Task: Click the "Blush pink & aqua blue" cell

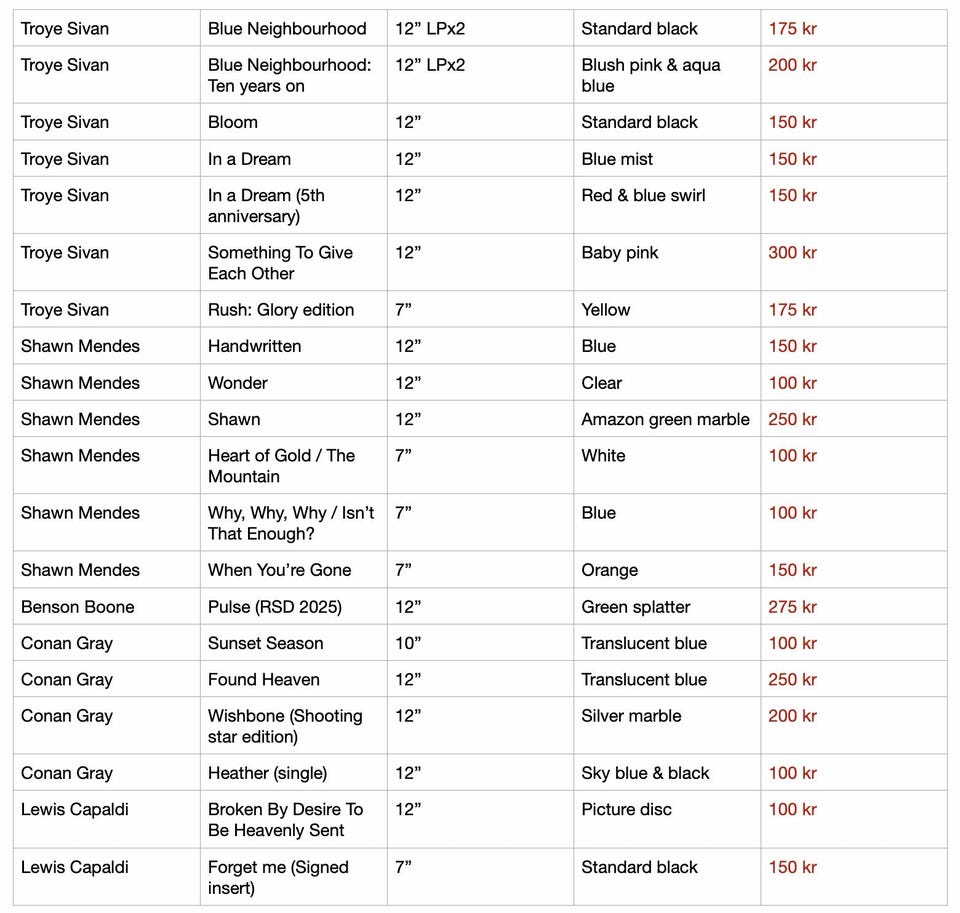Action: pos(650,75)
